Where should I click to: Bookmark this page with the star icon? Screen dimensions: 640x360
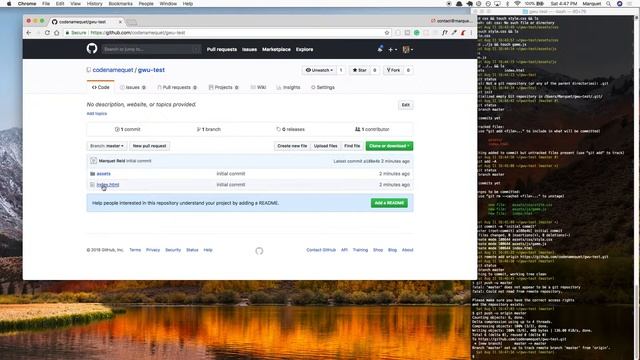[x=387, y=33]
